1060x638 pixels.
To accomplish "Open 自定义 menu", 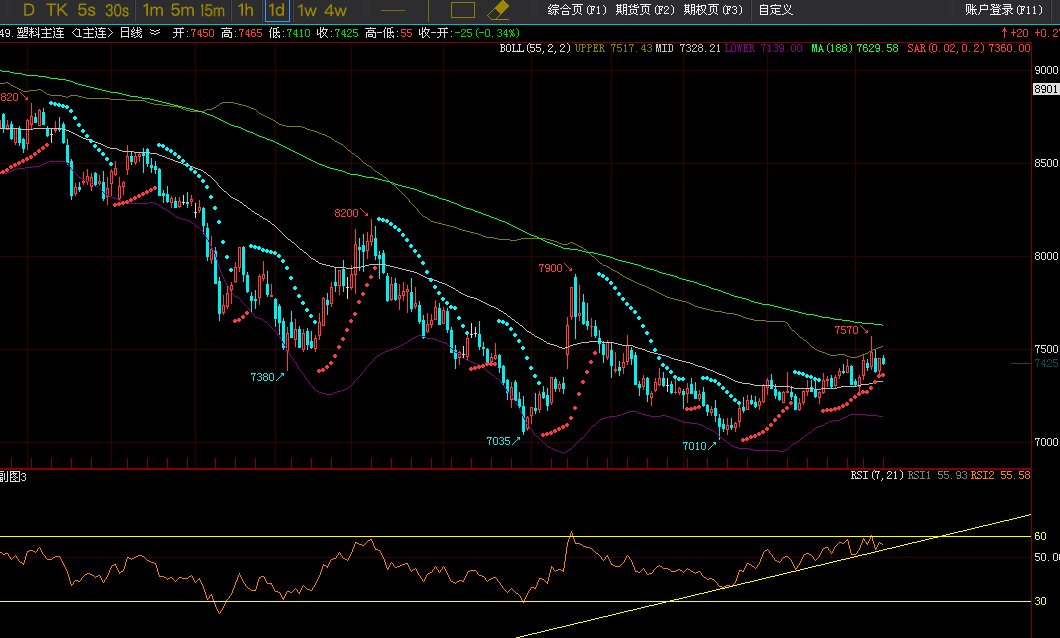I will [x=775, y=10].
